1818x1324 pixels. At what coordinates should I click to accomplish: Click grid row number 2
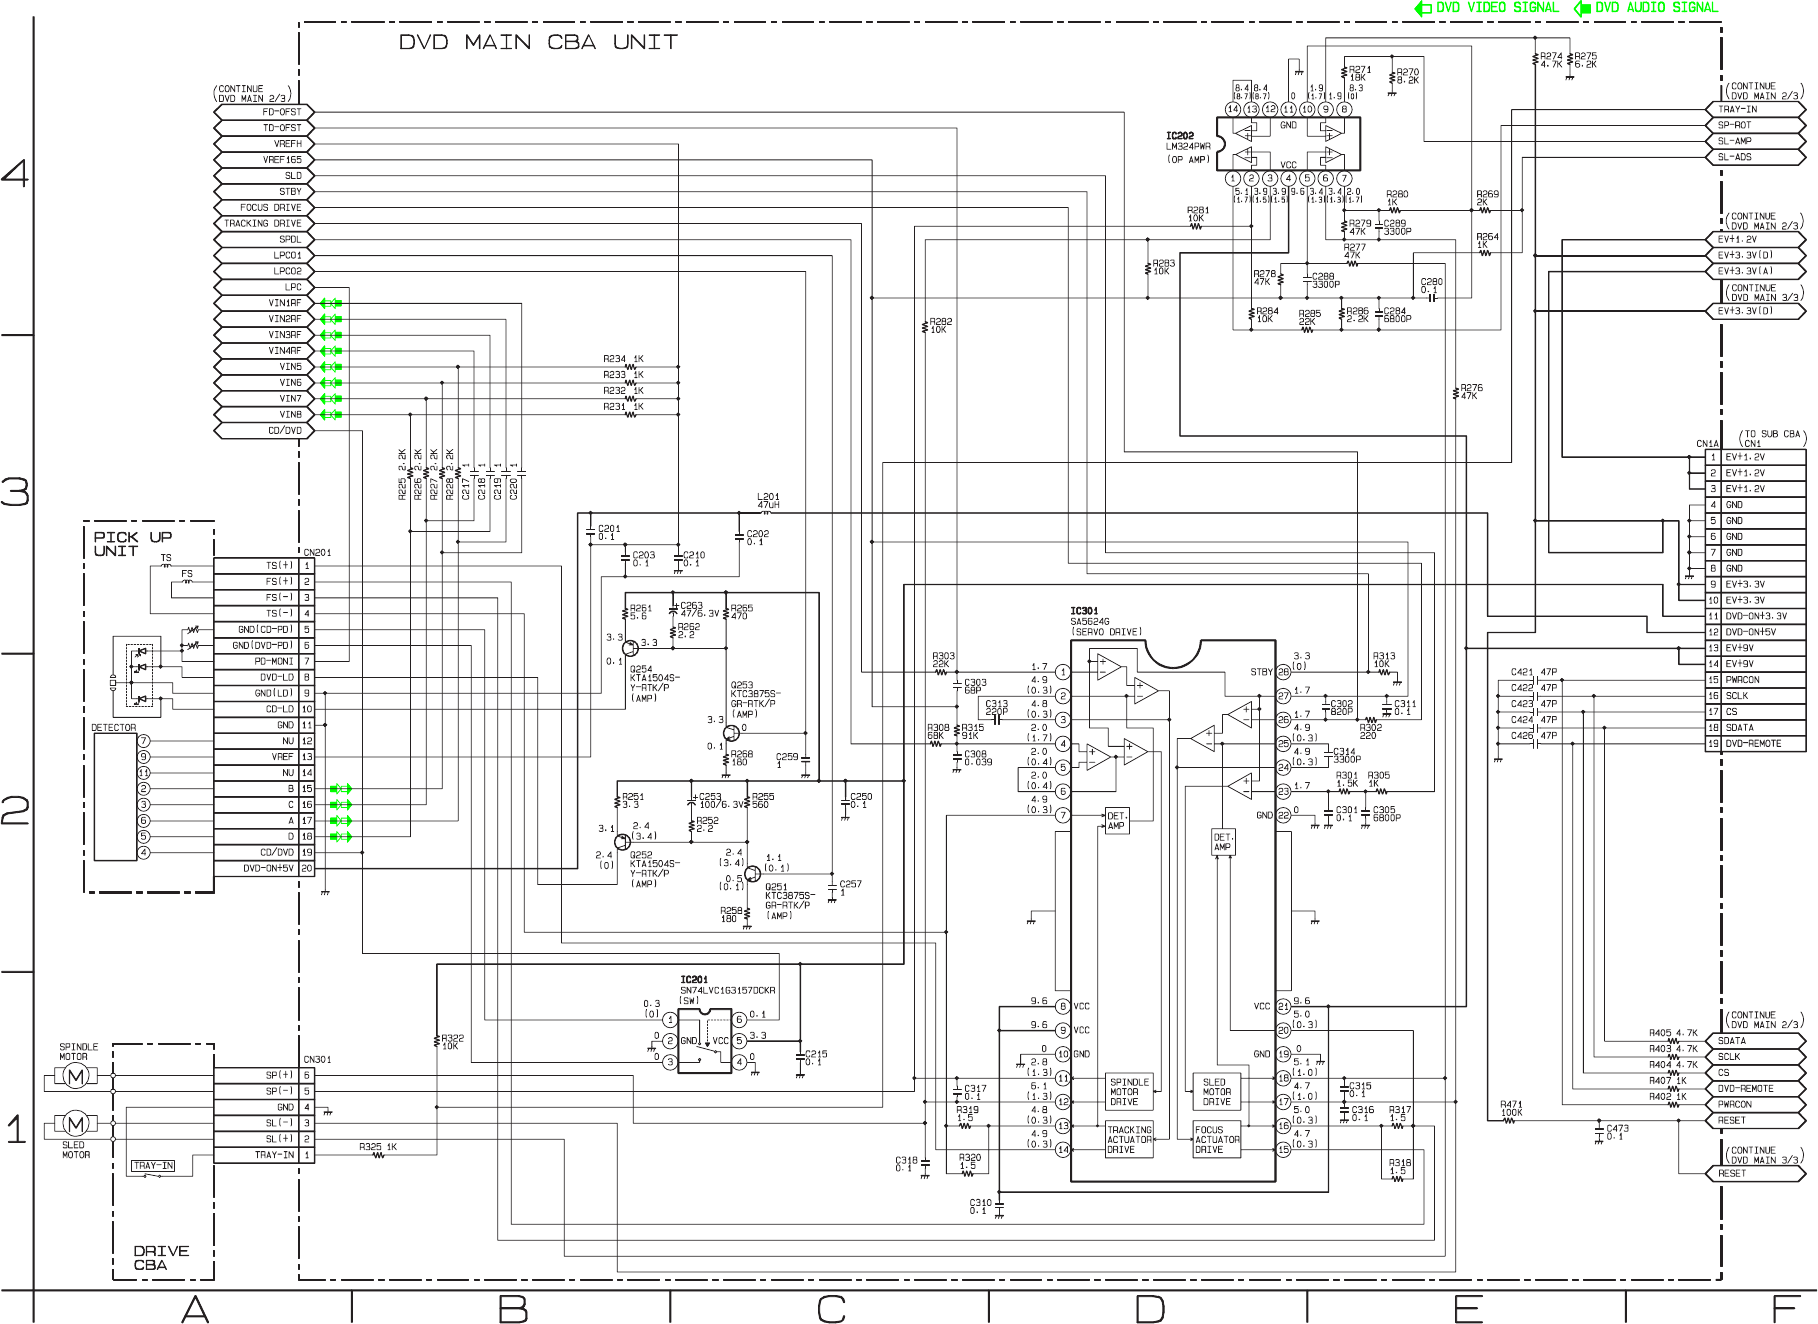[14, 811]
